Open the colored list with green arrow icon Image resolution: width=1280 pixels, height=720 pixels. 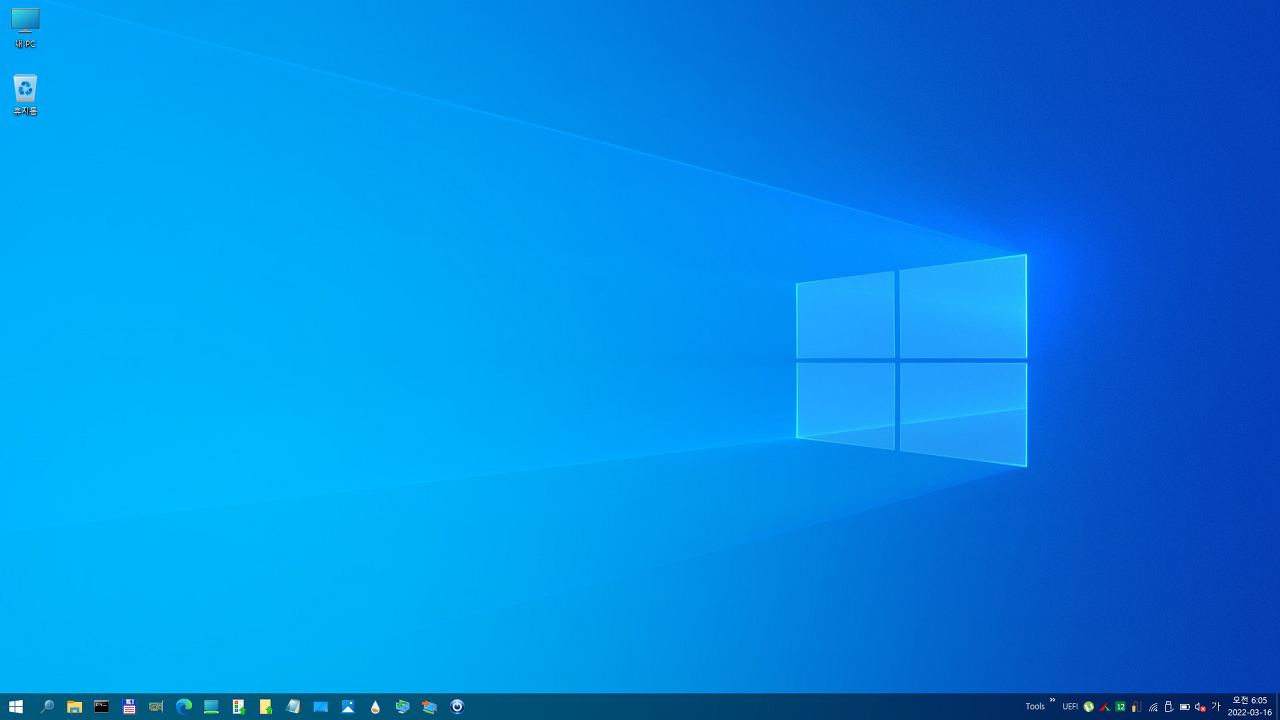click(x=238, y=706)
